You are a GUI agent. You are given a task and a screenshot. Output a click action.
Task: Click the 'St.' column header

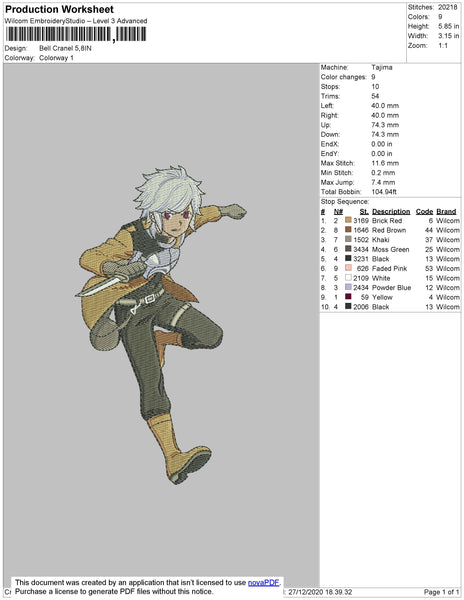364,211
